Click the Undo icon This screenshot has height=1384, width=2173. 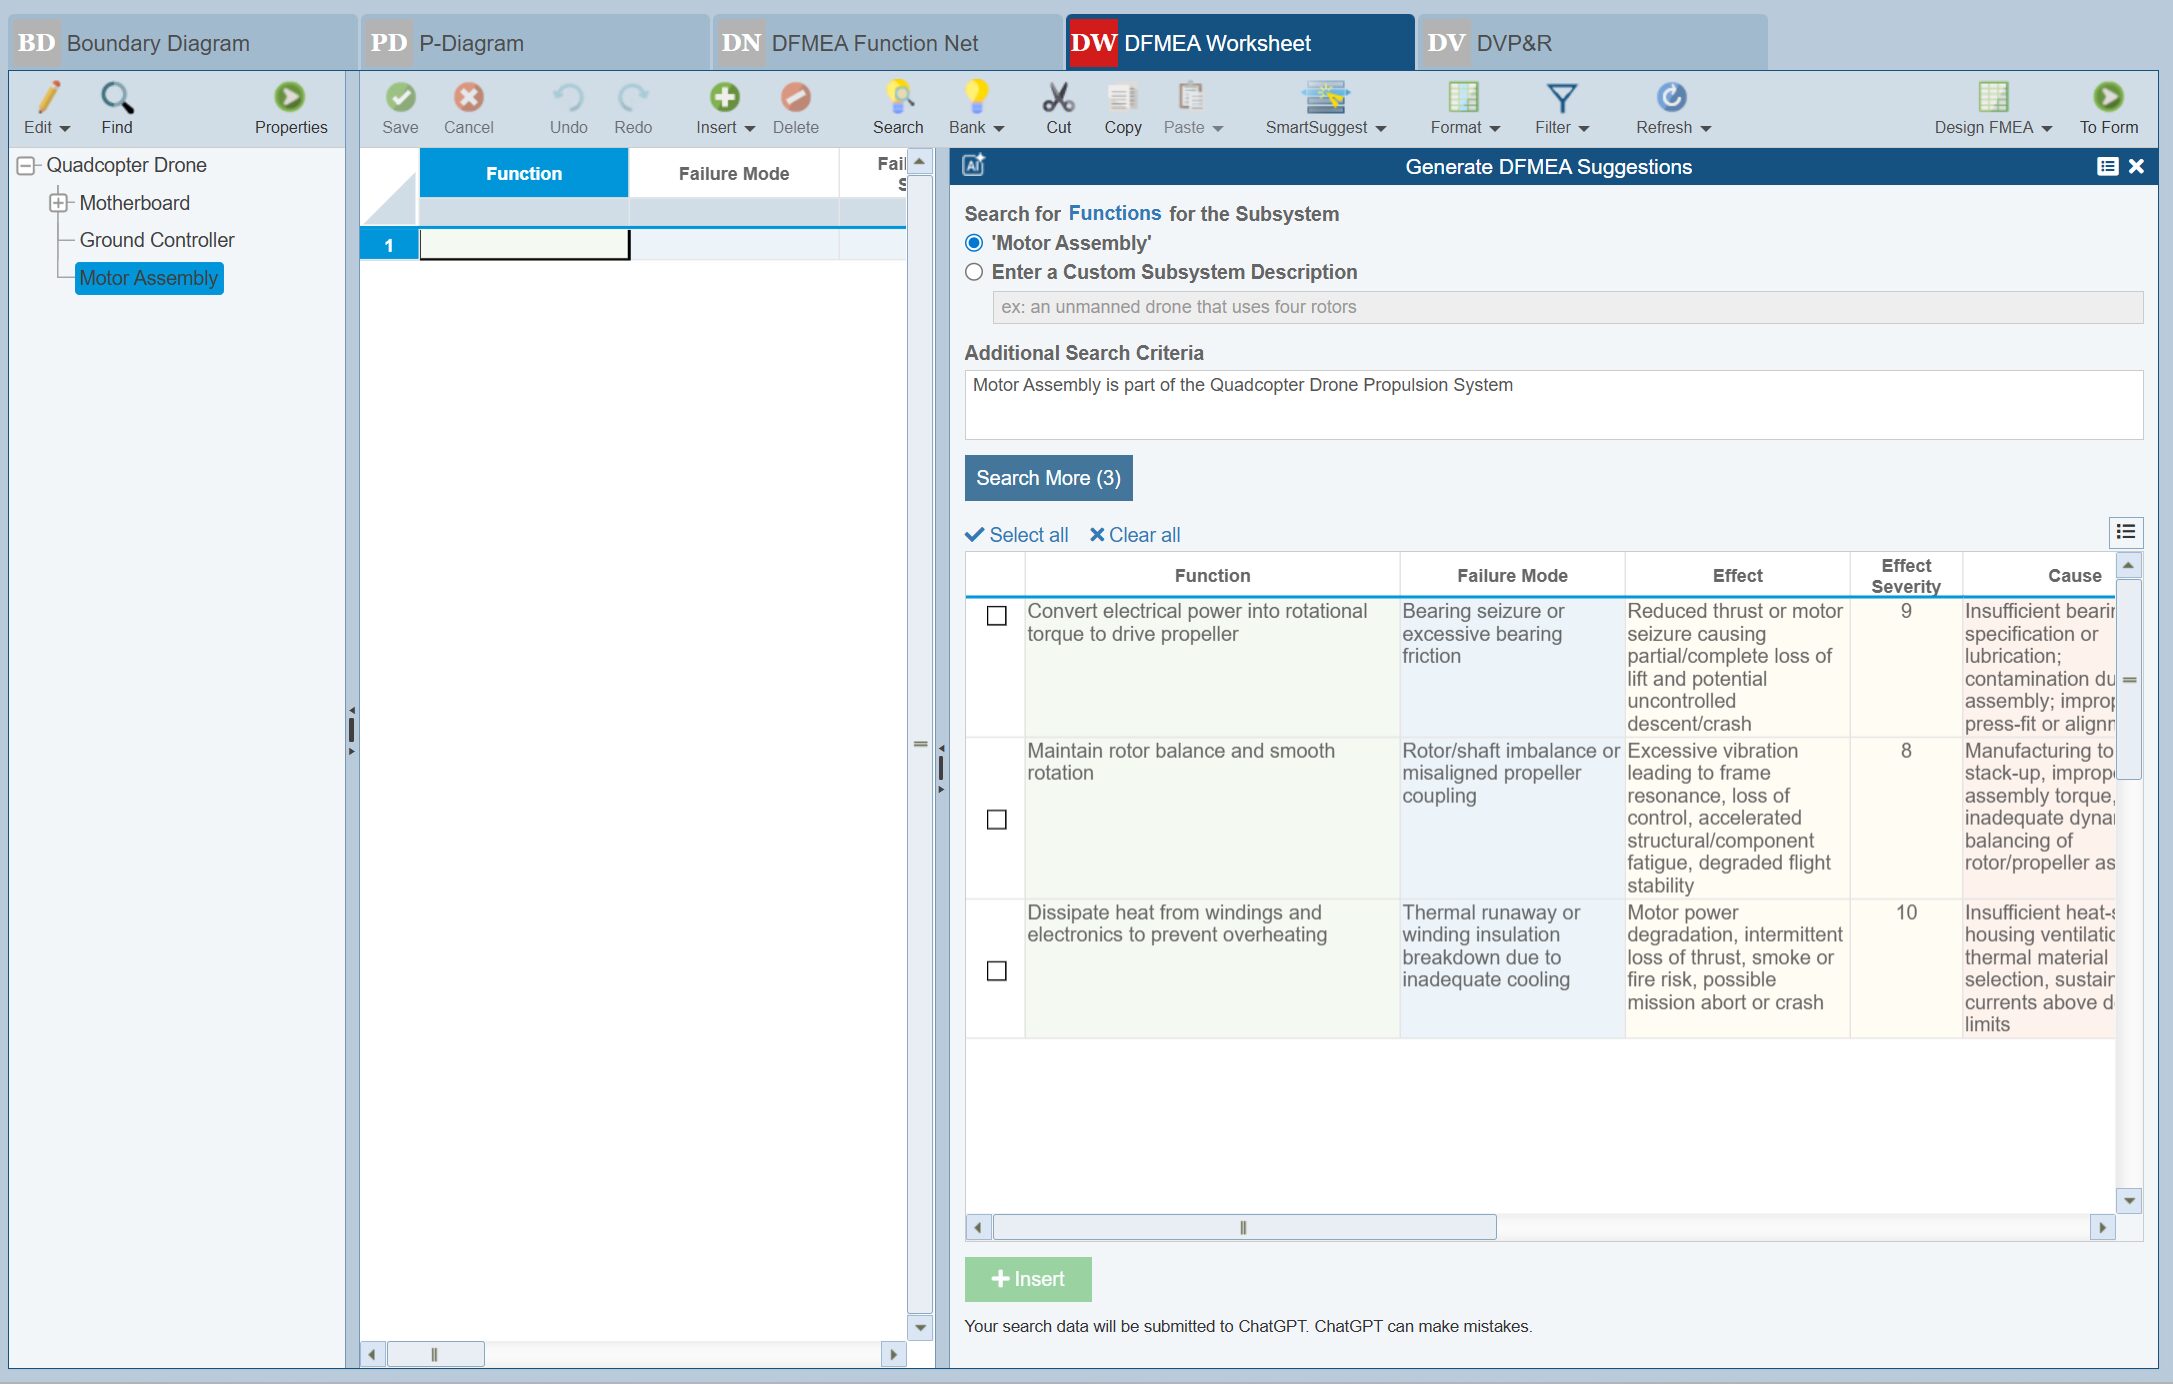click(x=568, y=107)
